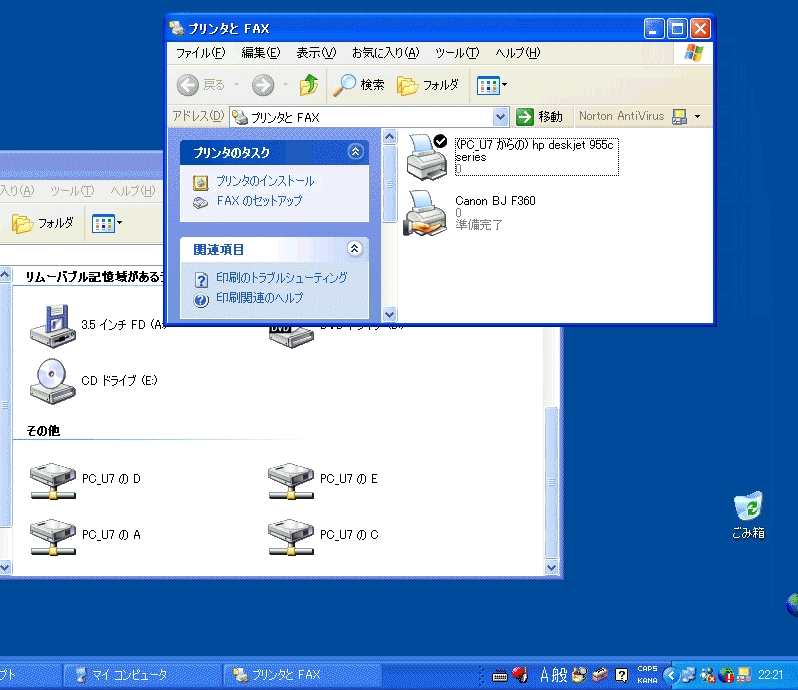Click My Computer left pane scroll down arrow
This screenshot has width=798, height=690.
5,567
